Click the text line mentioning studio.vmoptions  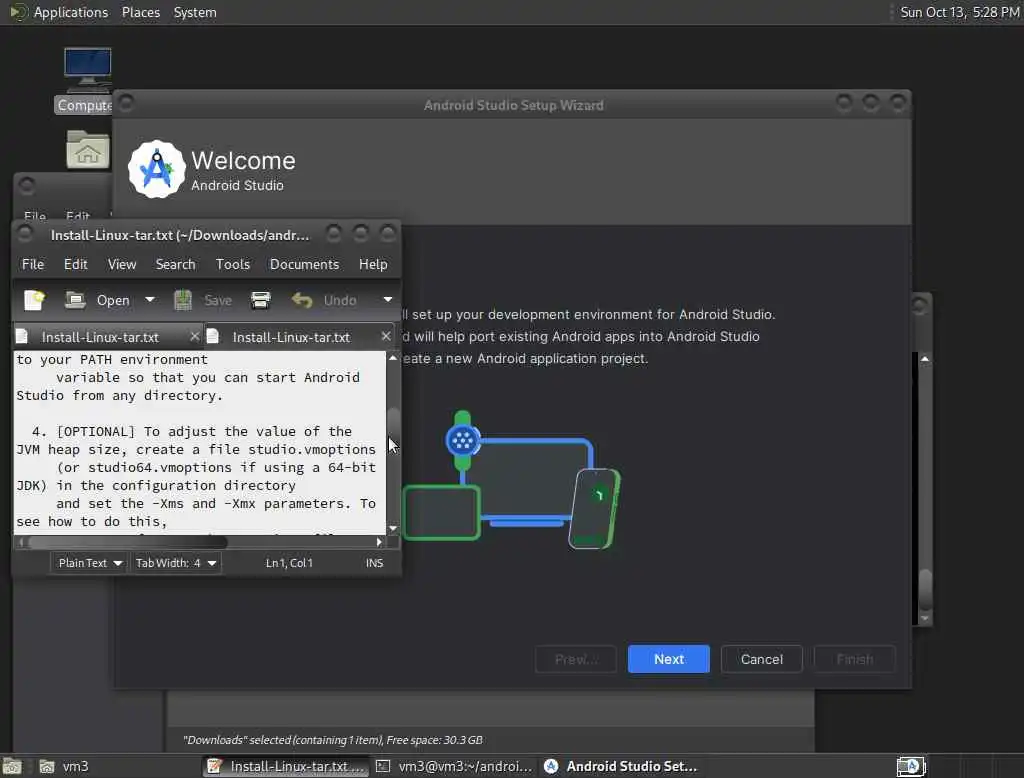click(x=196, y=449)
